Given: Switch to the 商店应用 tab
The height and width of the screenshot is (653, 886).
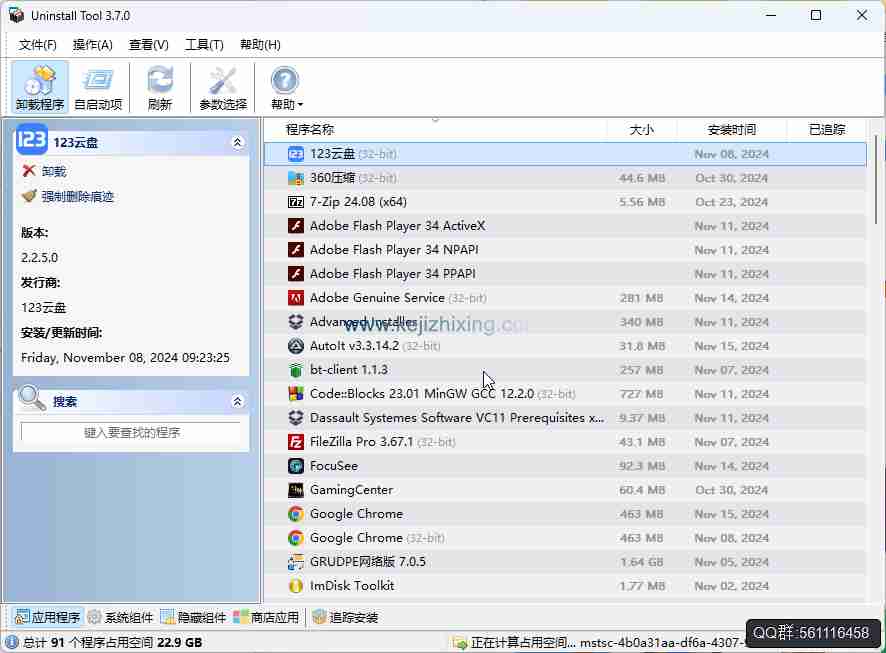Looking at the screenshot, I should 266,617.
